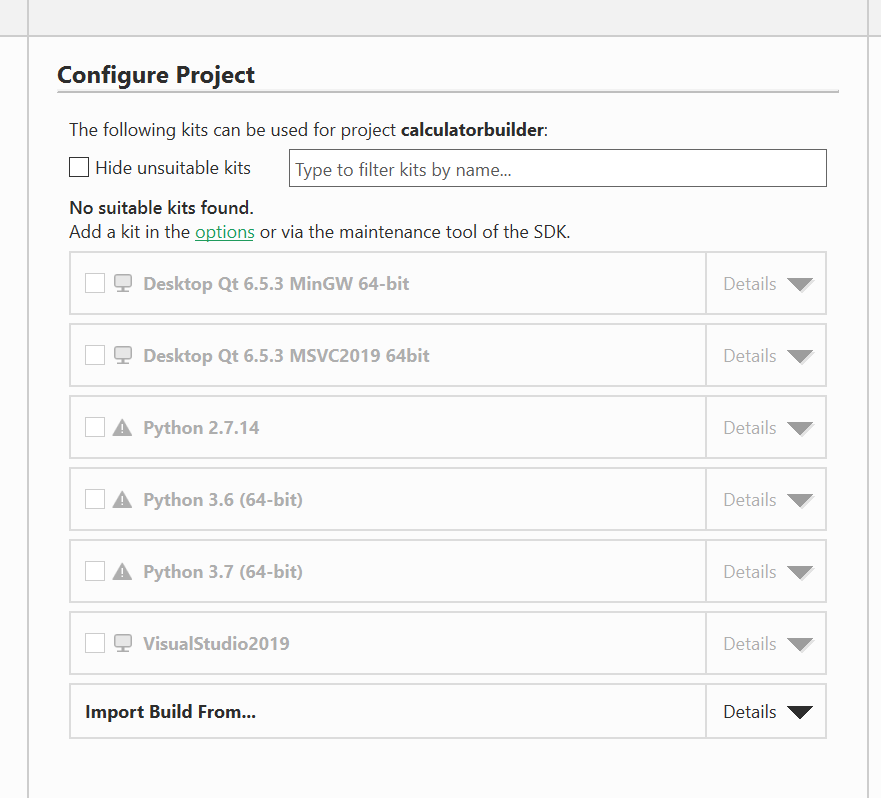Toggle the Hide unsuitable kits checkbox
Screen dimensions: 881x798
(x=79, y=167)
